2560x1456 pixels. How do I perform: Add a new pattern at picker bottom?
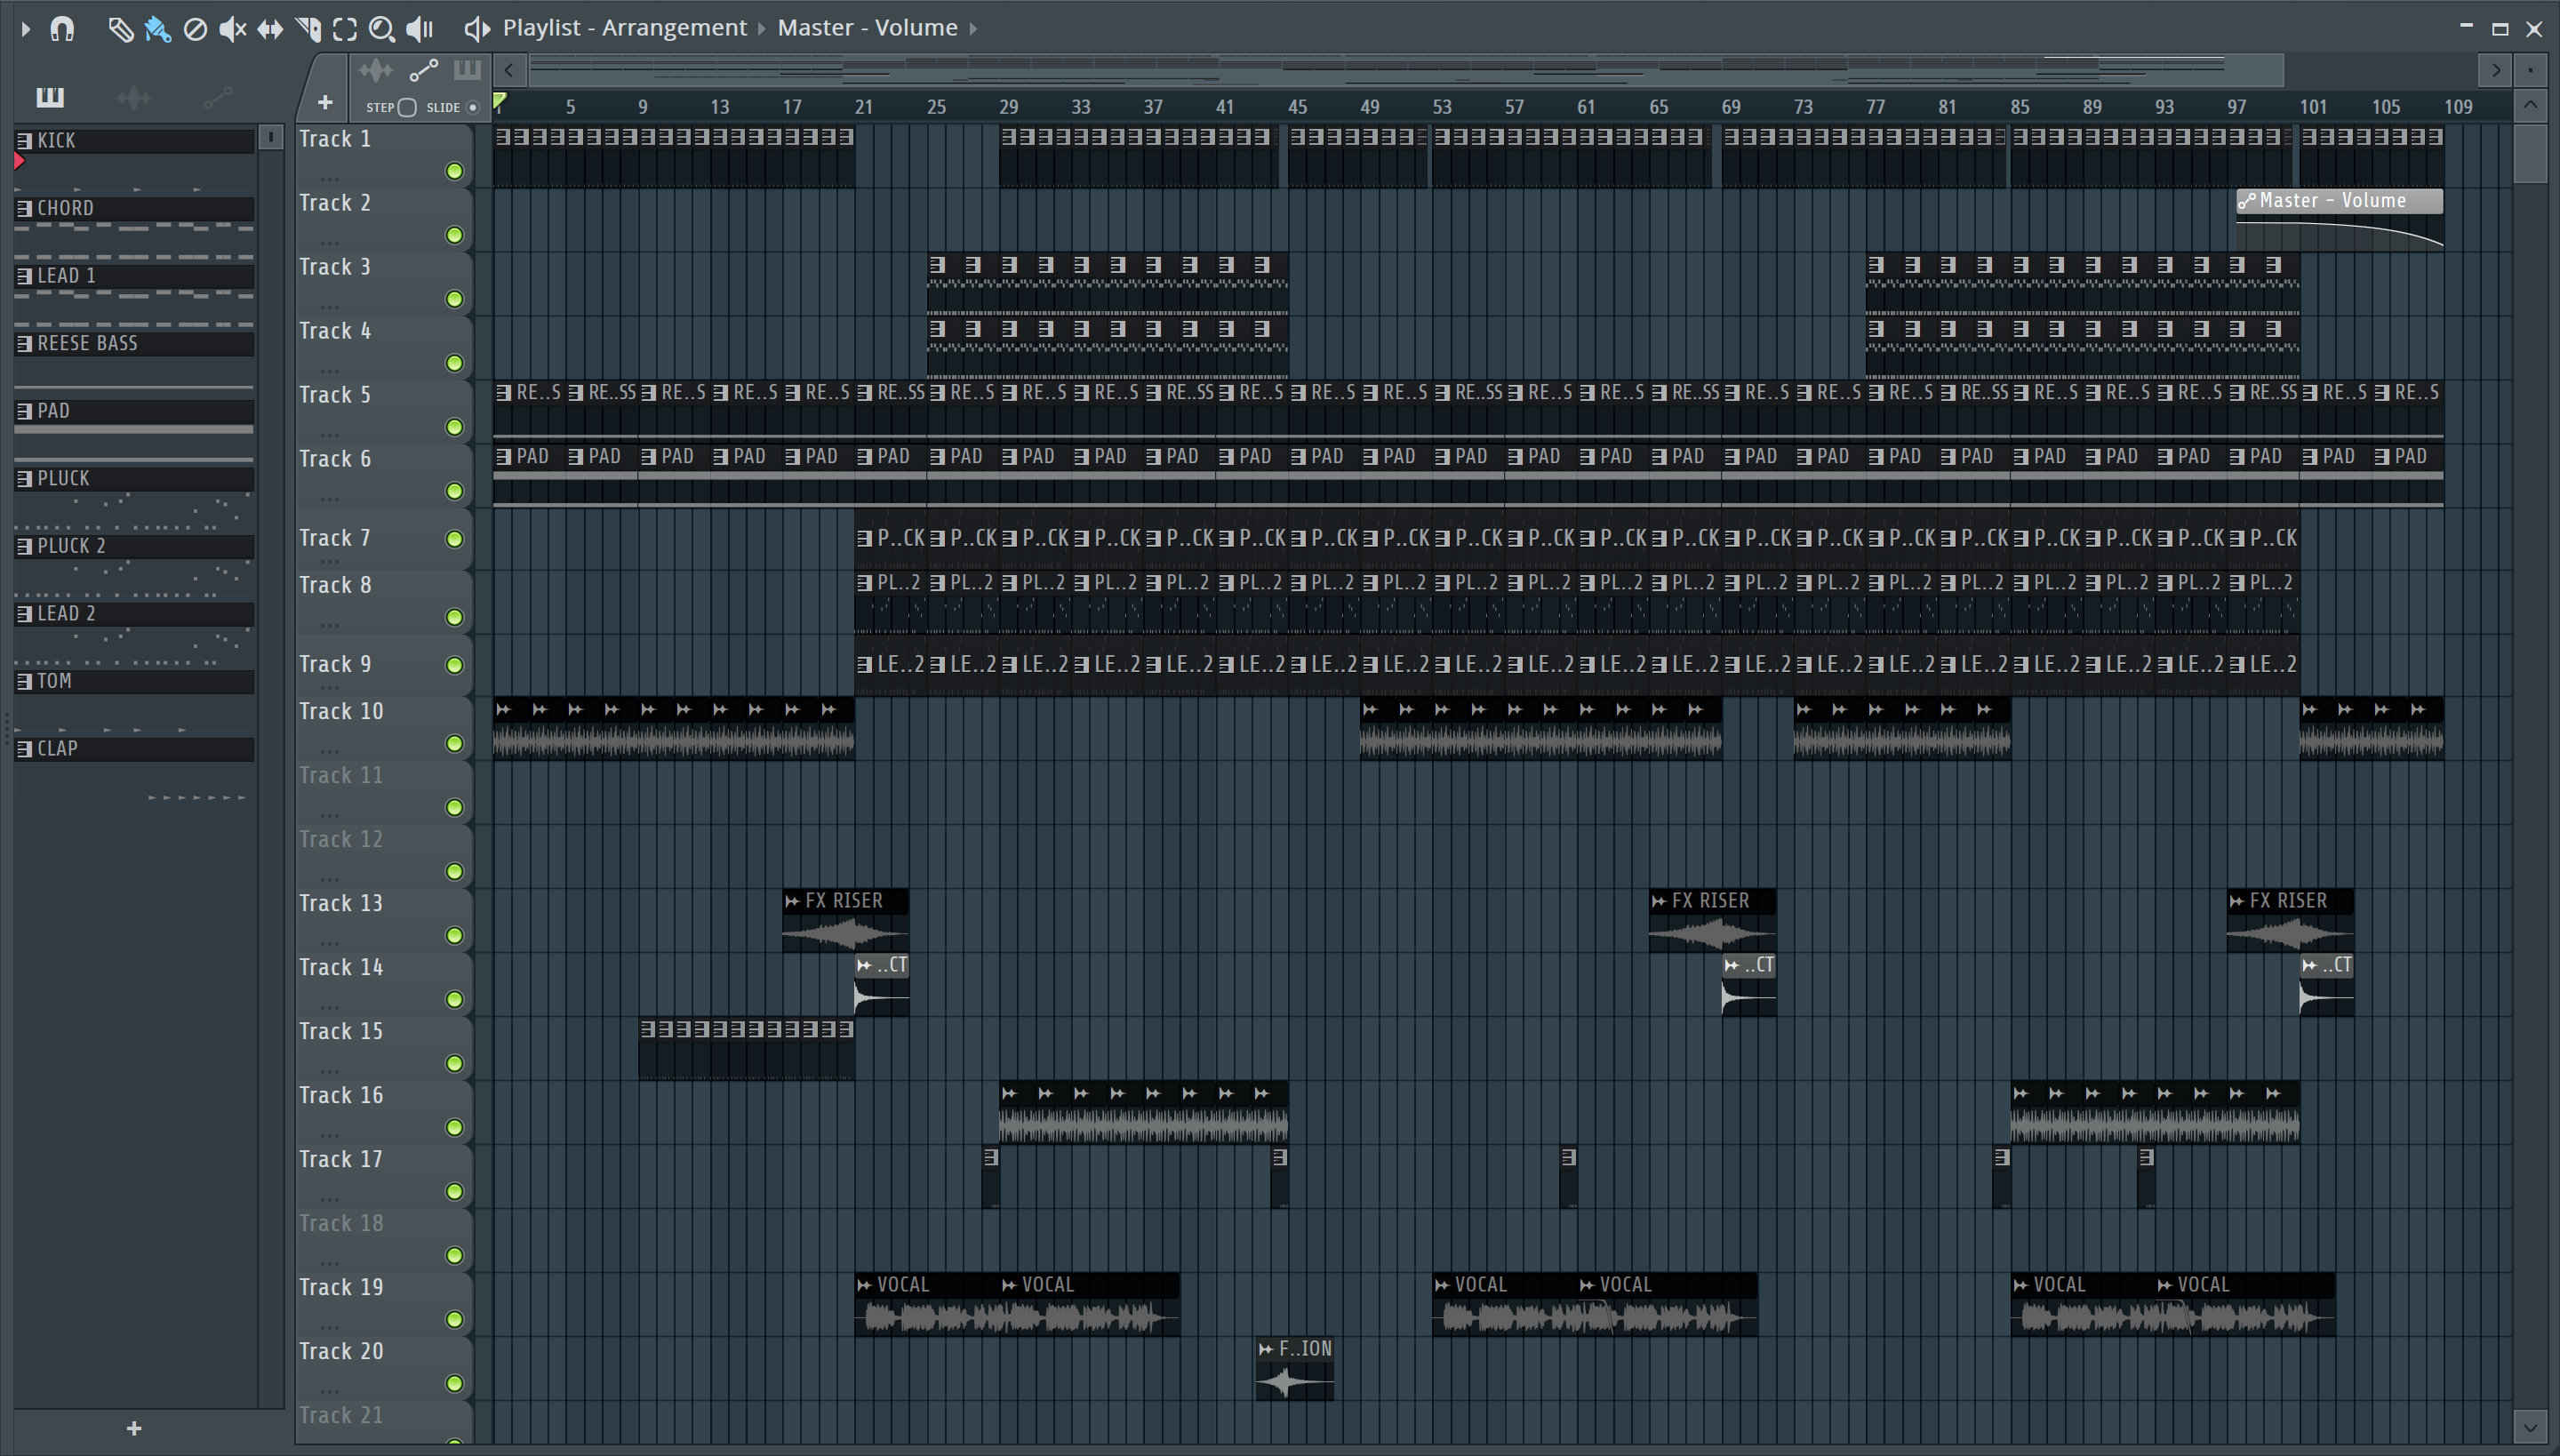tap(134, 1428)
